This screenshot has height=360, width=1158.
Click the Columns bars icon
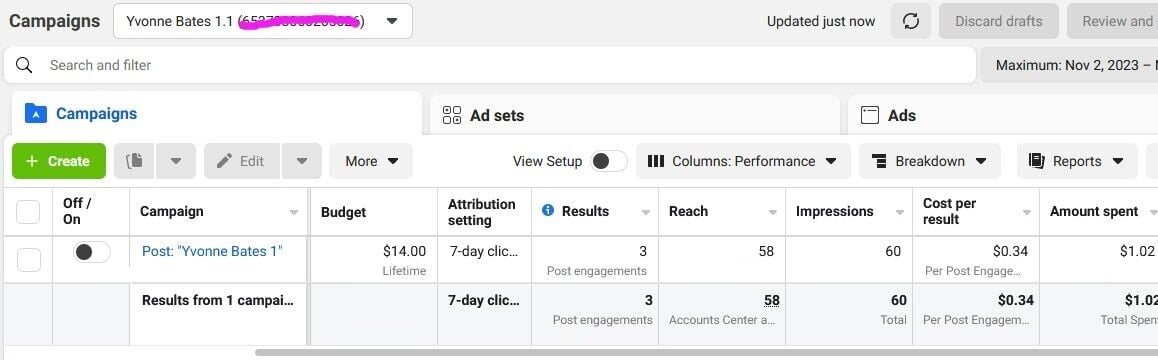655,161
